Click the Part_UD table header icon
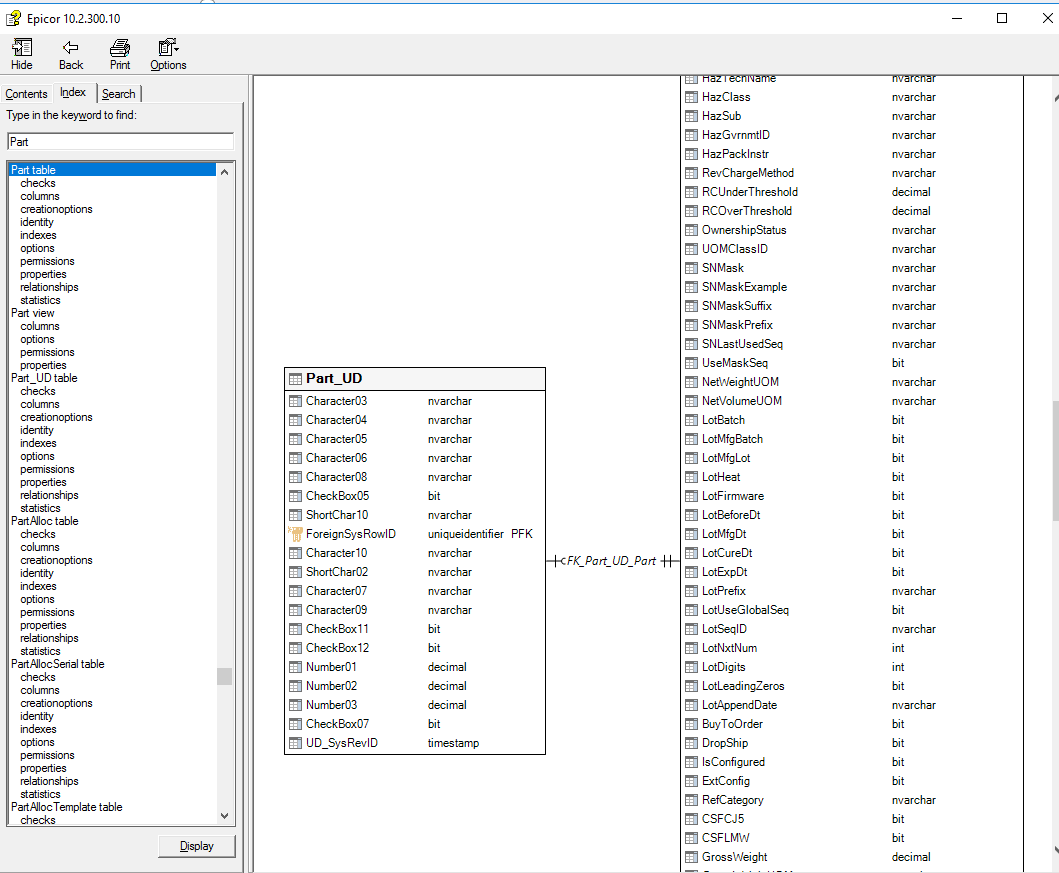Image resolution: width=1059 pixels, height=873 pixels. (x=295, y=379)
